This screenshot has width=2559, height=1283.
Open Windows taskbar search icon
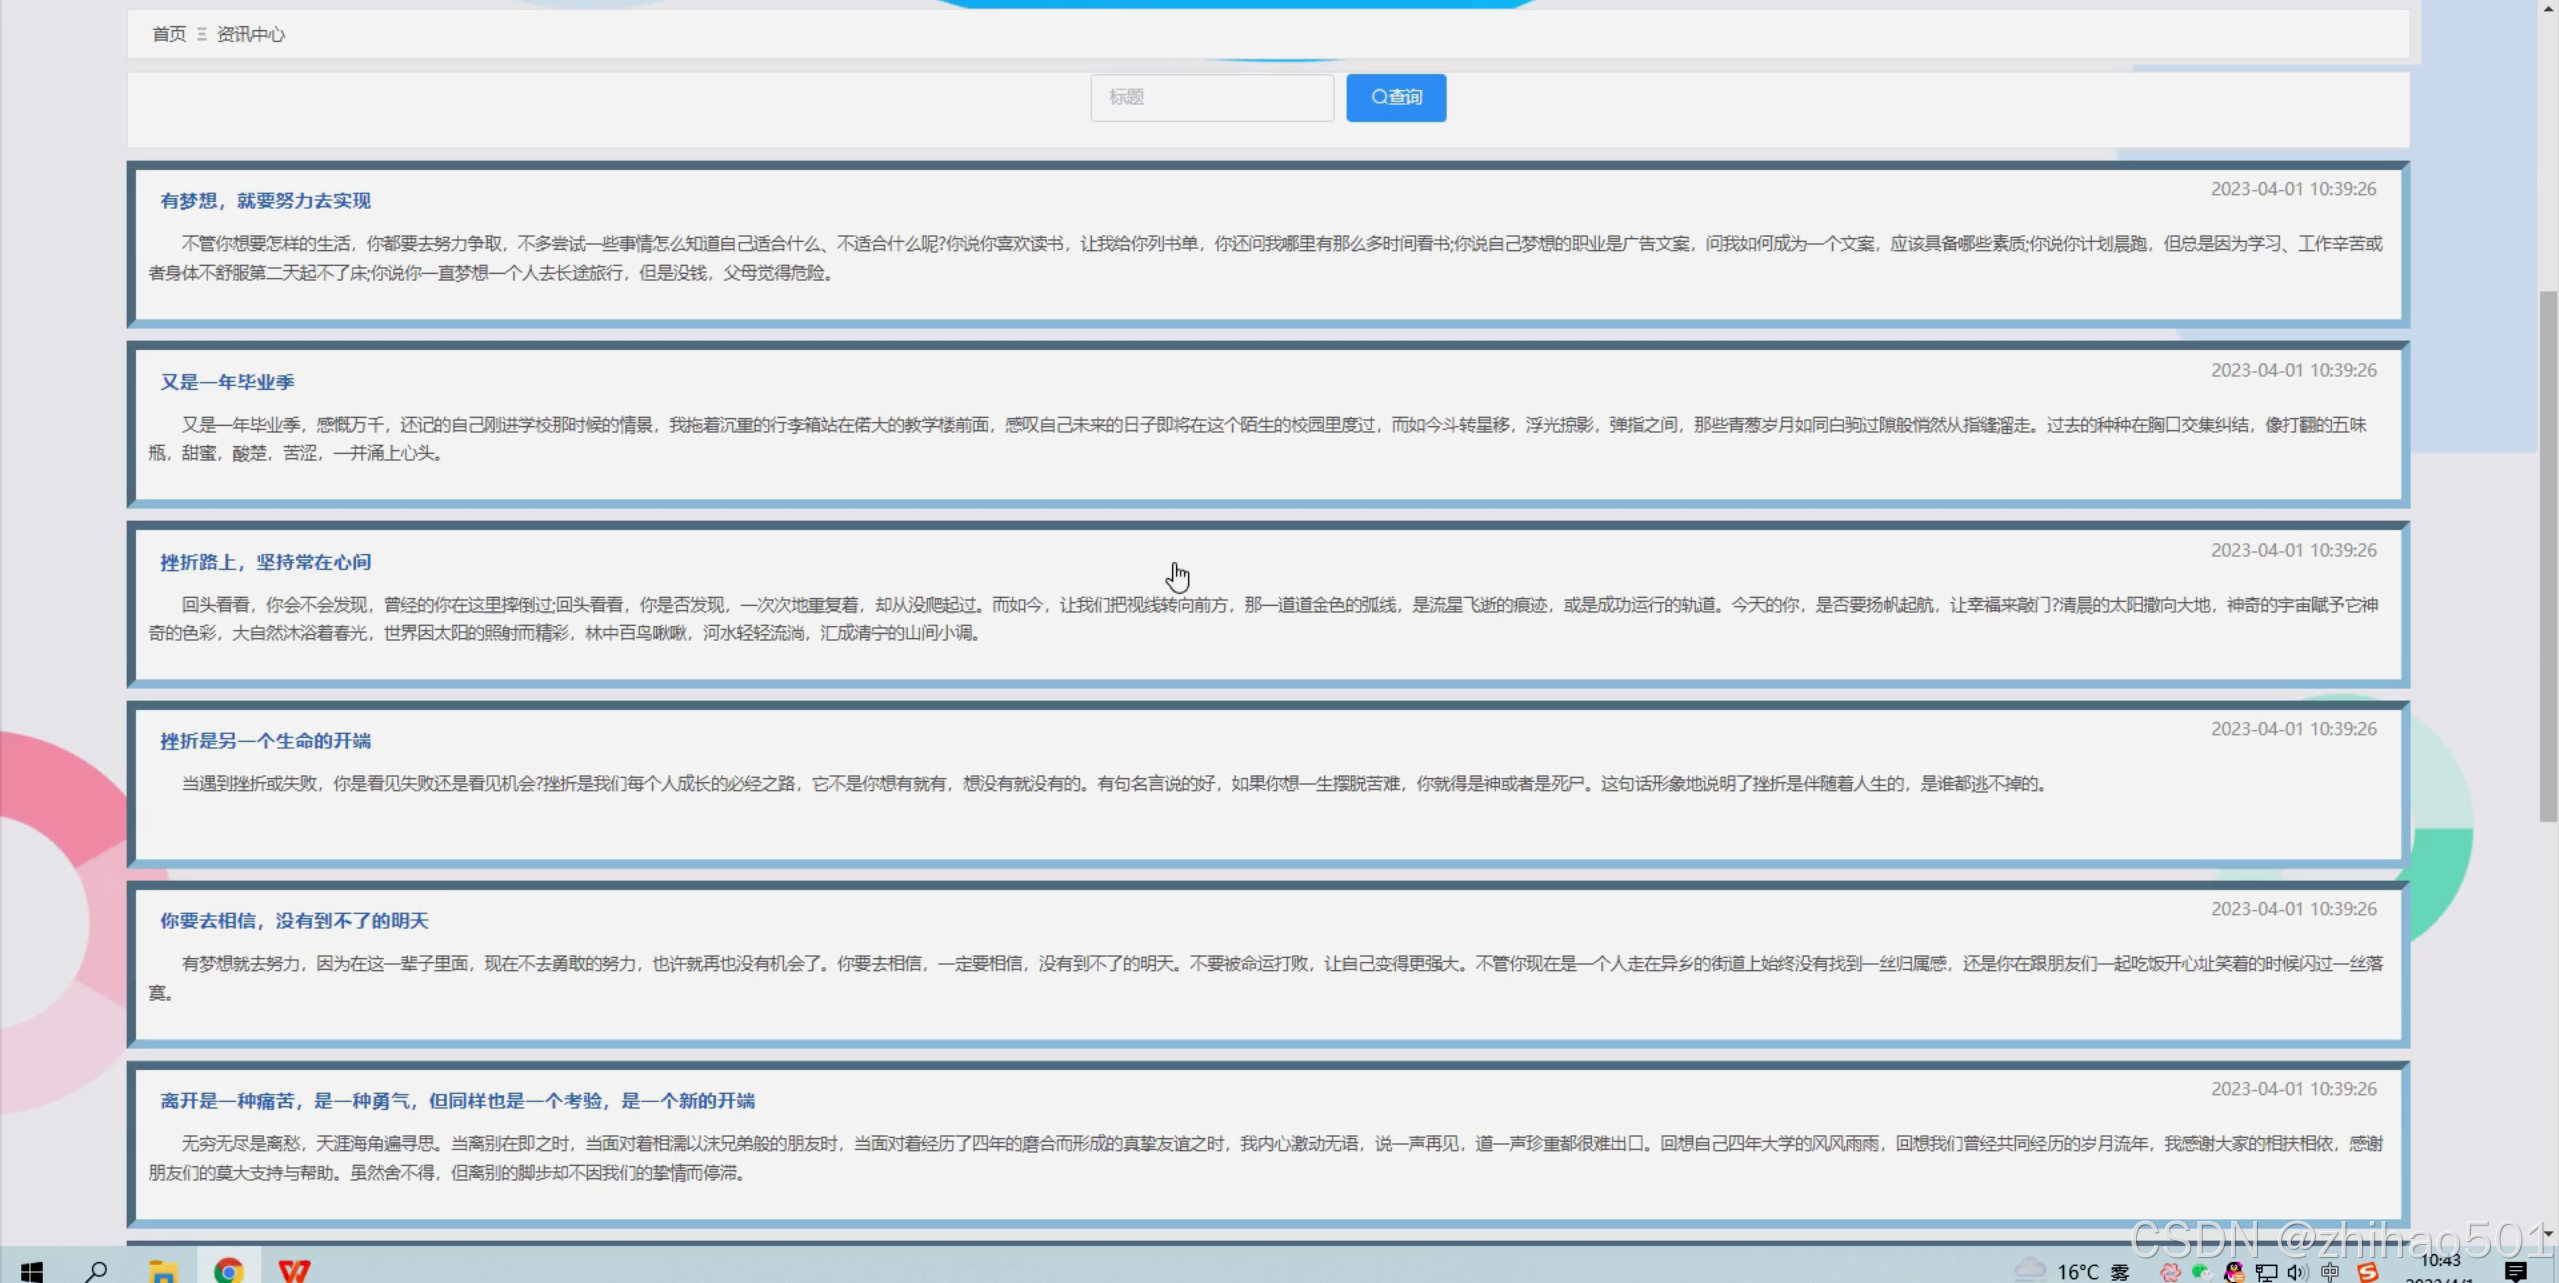pos(96,1271)
